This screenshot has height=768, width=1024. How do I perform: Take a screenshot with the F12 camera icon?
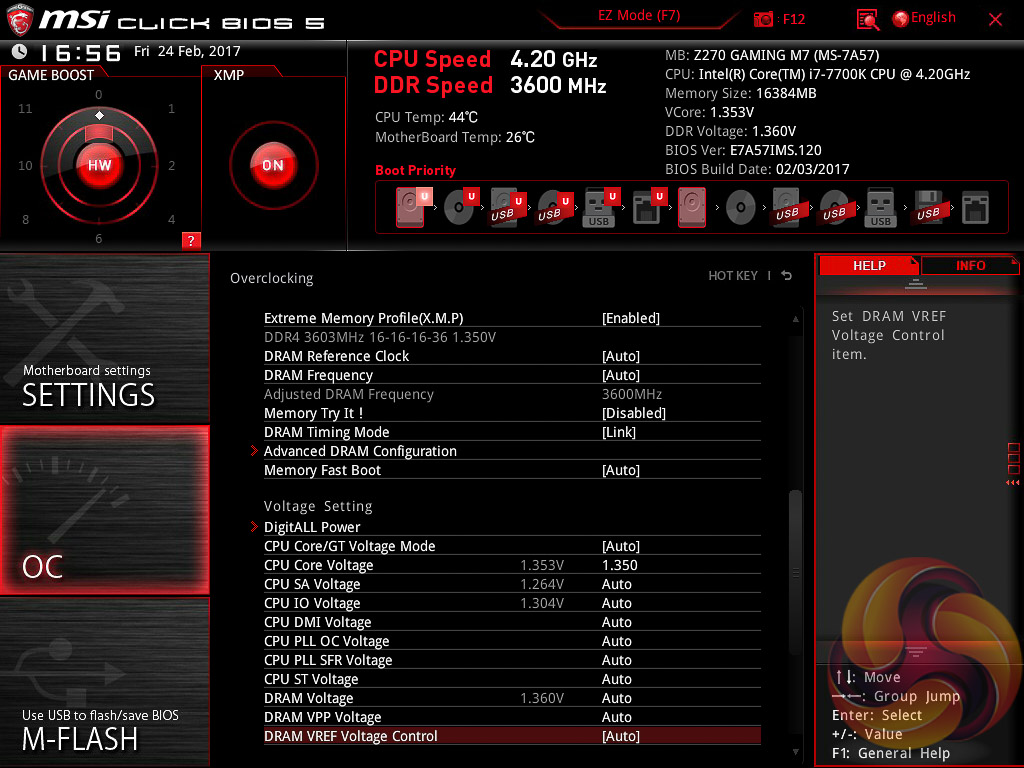click(763, 20)
